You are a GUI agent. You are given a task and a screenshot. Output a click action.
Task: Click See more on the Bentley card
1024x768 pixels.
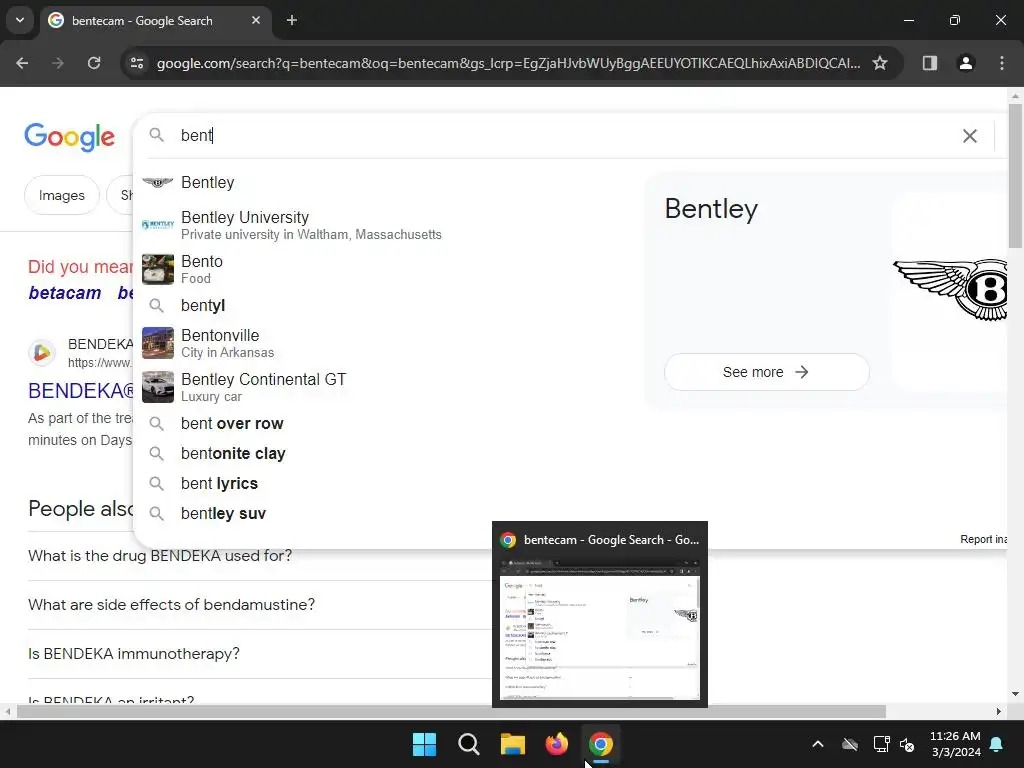coord(766,372)
